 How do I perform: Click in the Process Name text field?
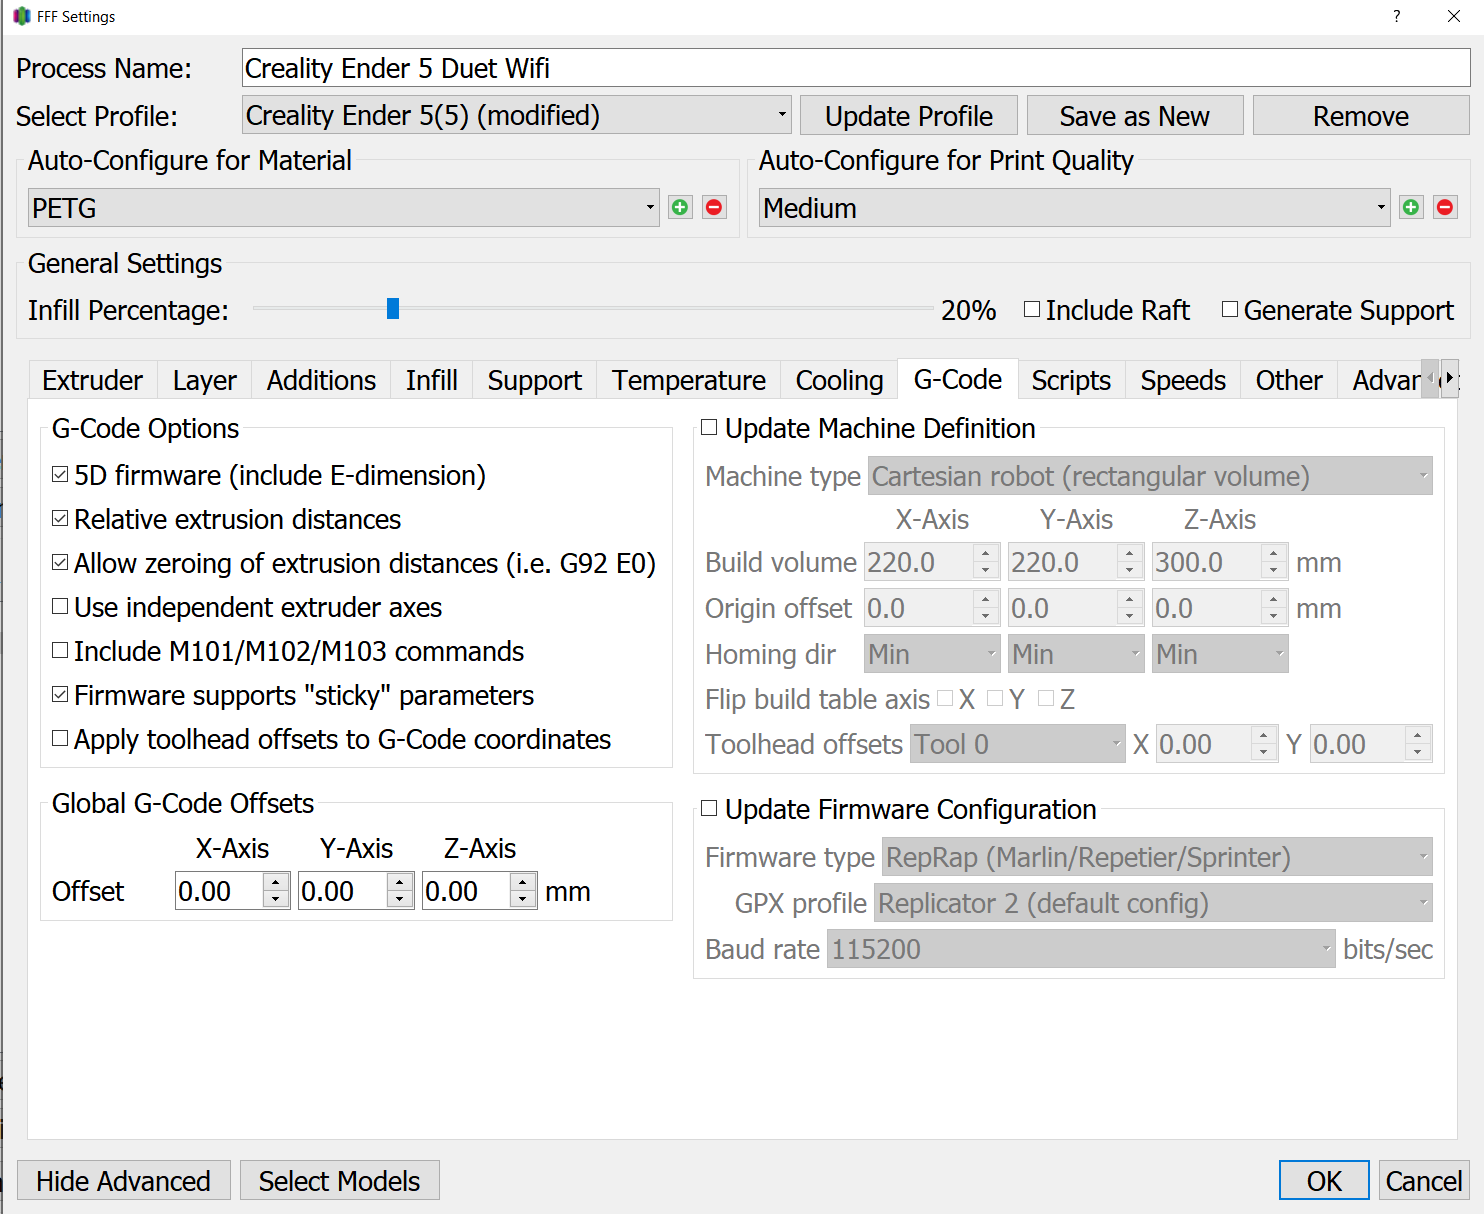[856, 68]
